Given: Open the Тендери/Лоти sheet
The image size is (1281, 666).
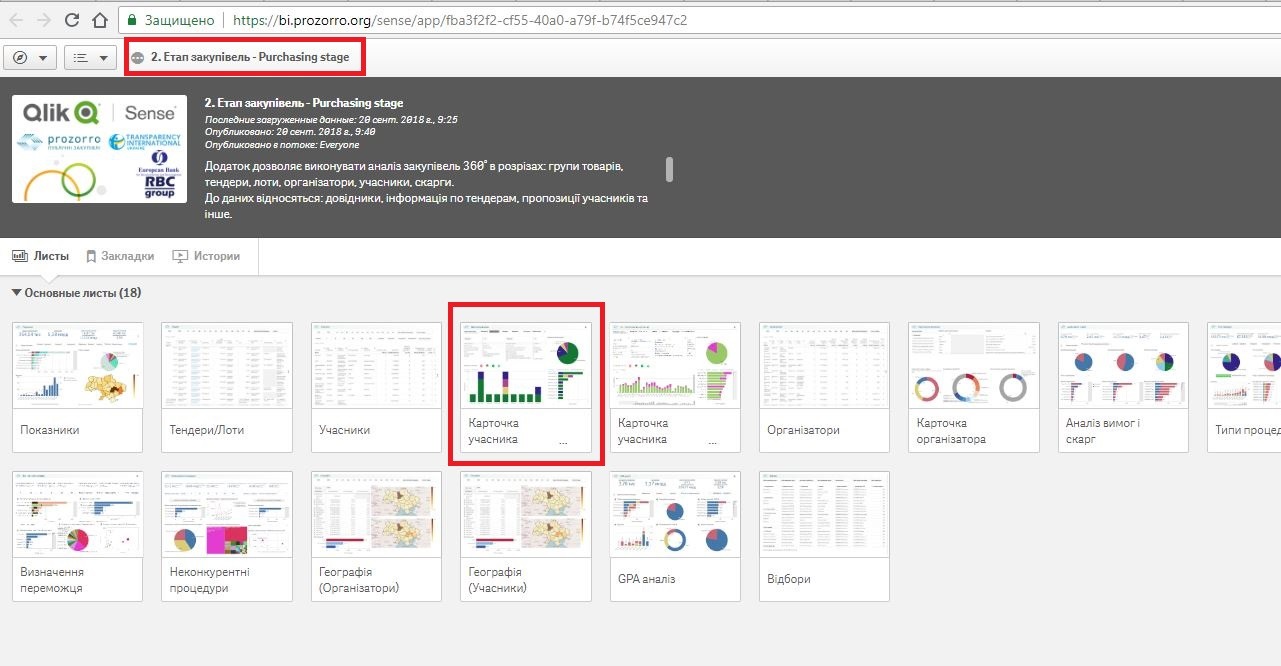Looking at the screenshot, I should [227, 386].
